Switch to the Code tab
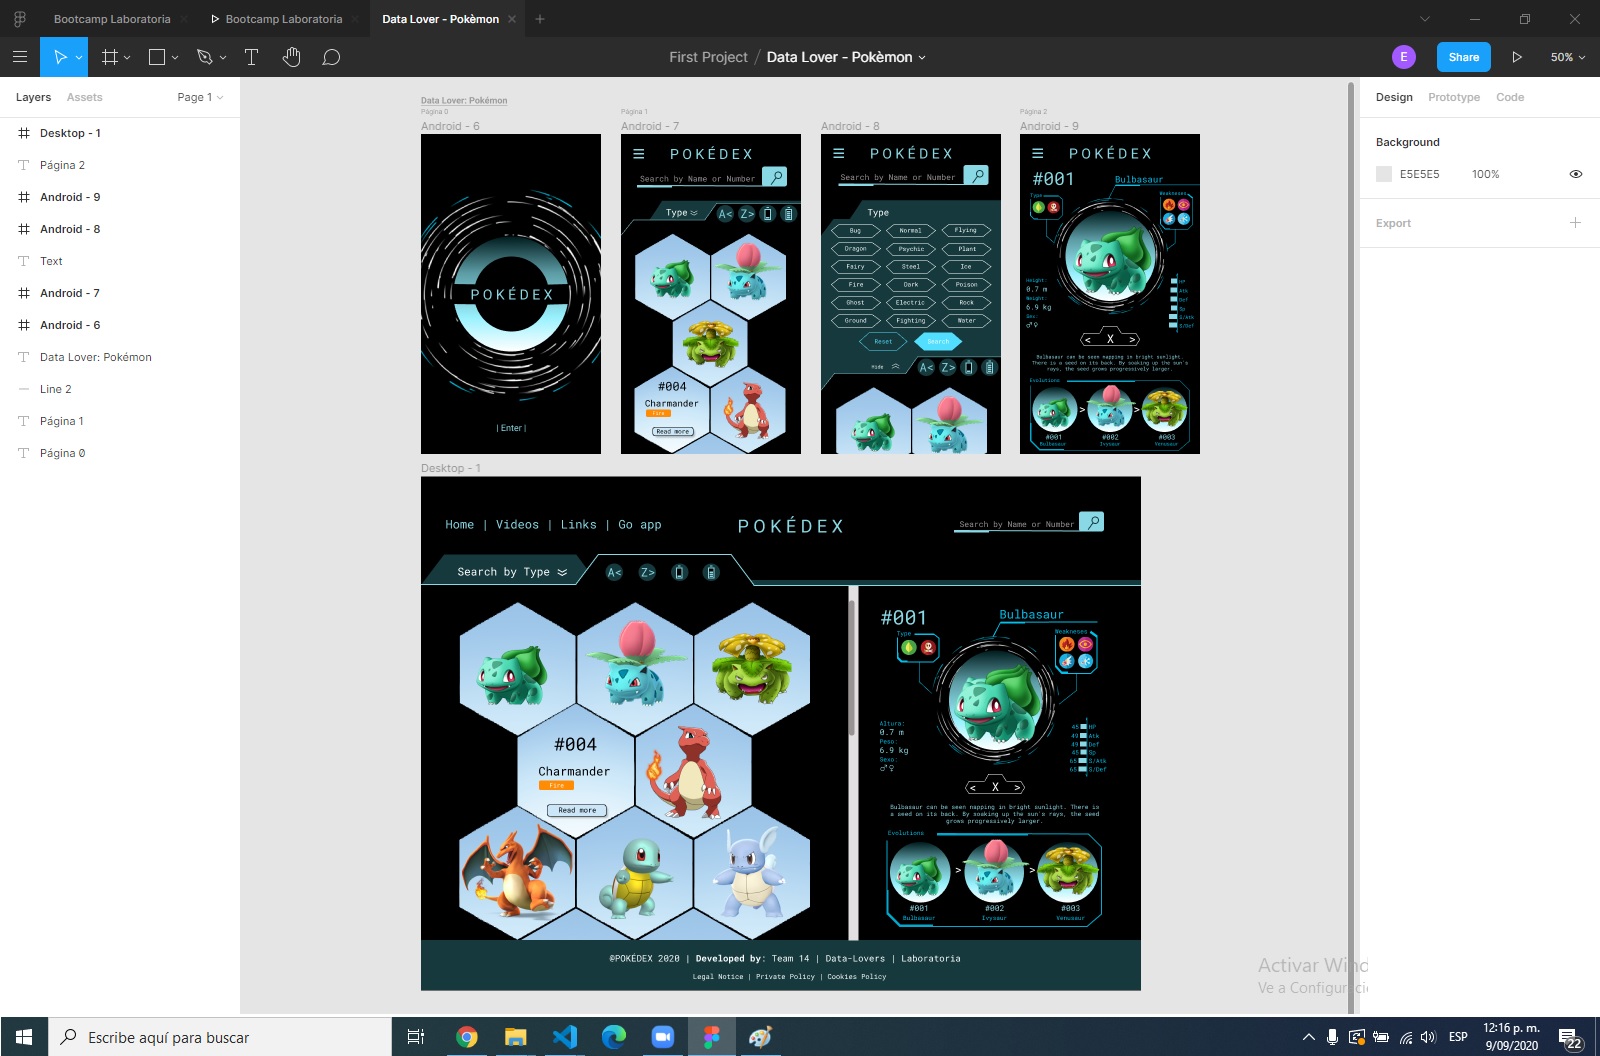This screenshot has height=1056, width=1600. point(1510,97)
